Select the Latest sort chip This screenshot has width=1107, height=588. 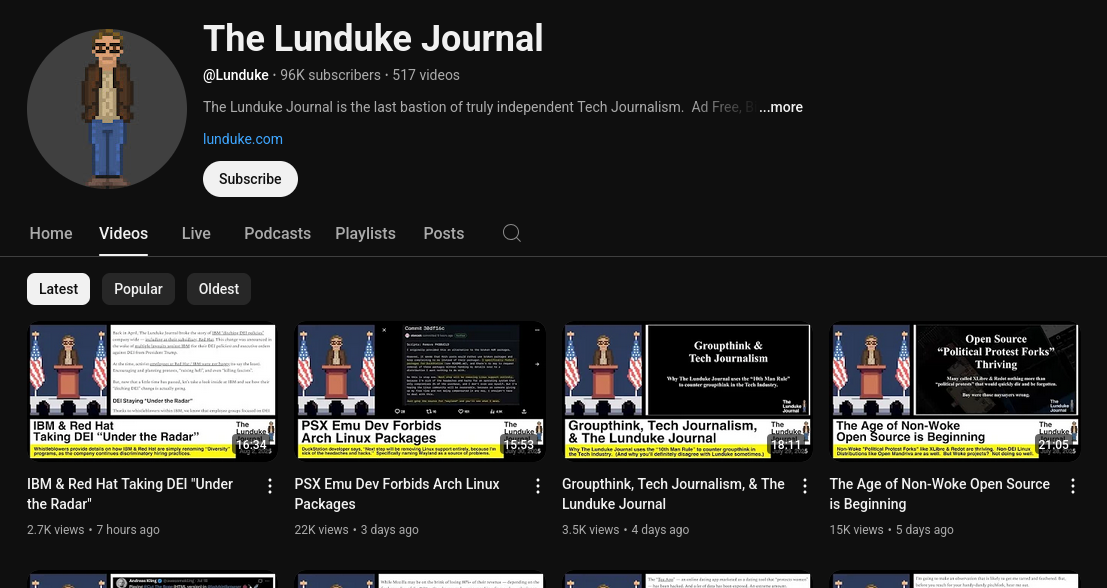(59, 289)
